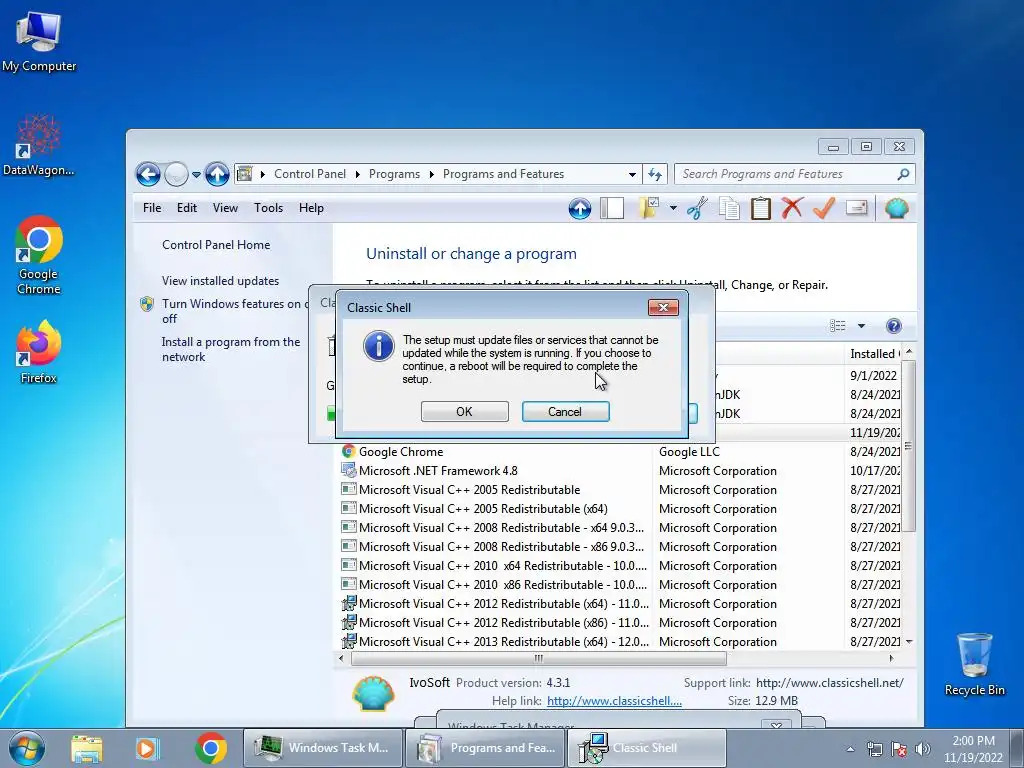Select Visual C++ 2010 x86 Redistributable row
1024x768 pixels.
(x=502, y=585)
